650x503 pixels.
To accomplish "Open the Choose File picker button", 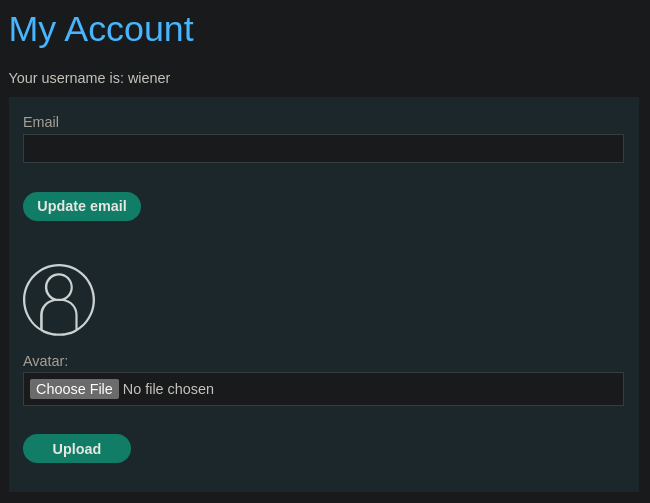I will click(x=74, y=389).
